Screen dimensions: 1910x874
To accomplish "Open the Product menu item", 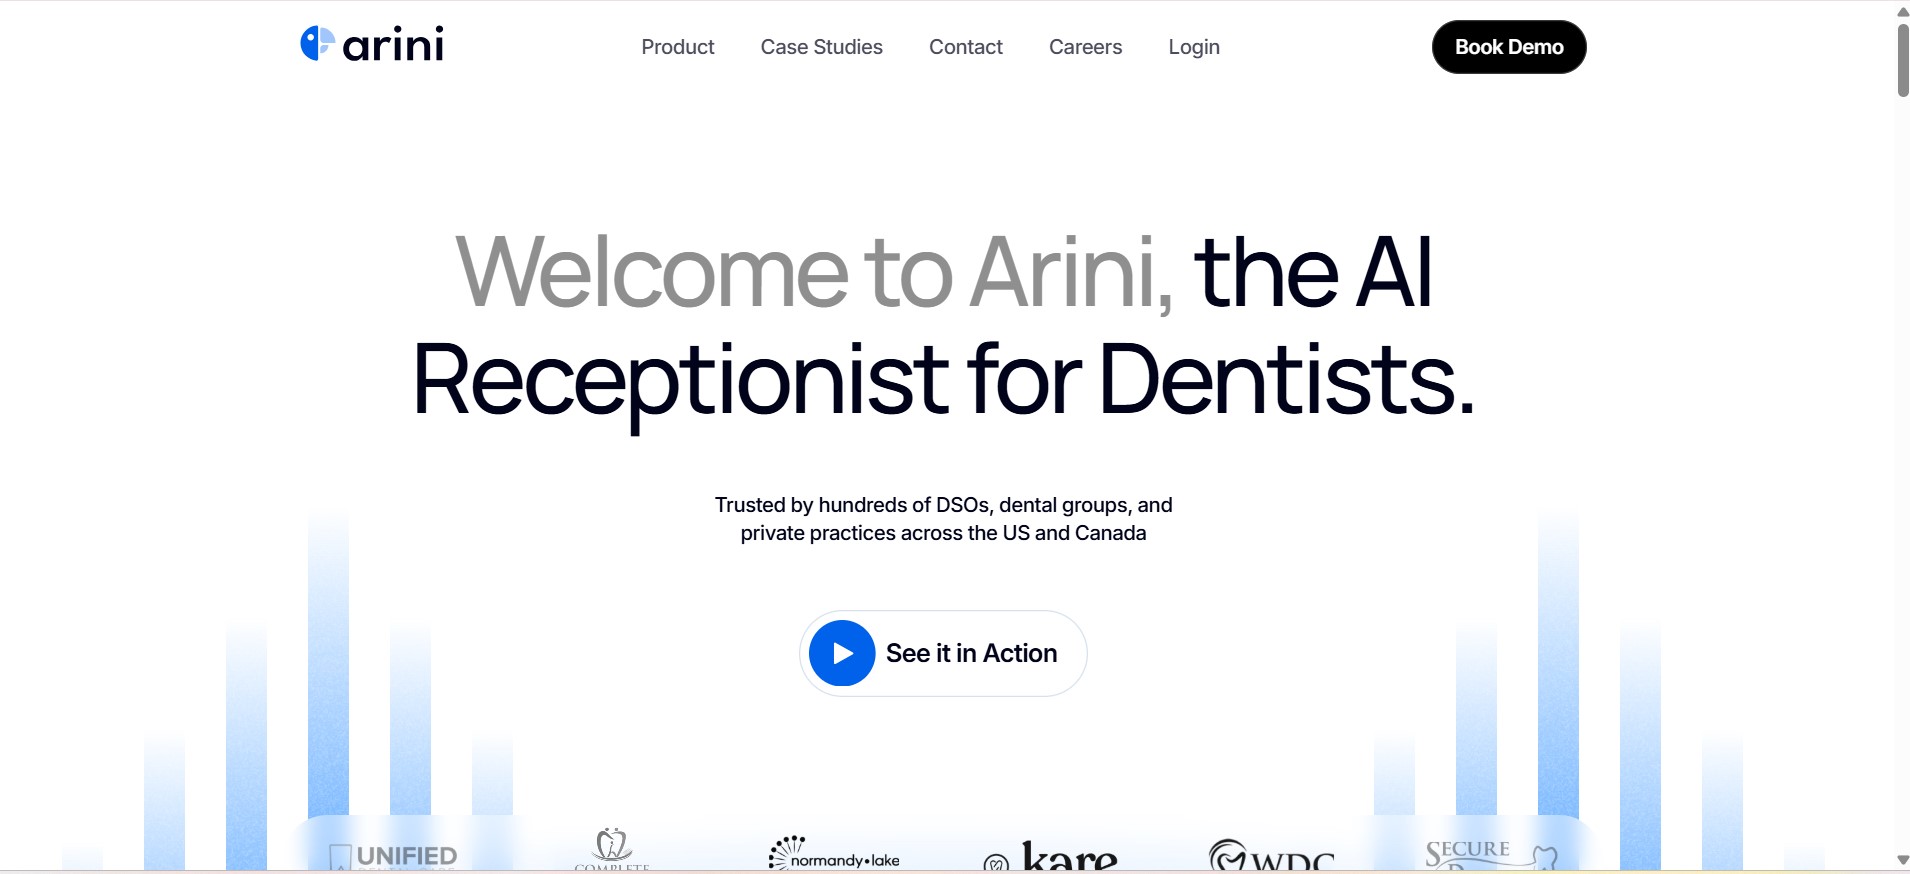I will (678, 47).
